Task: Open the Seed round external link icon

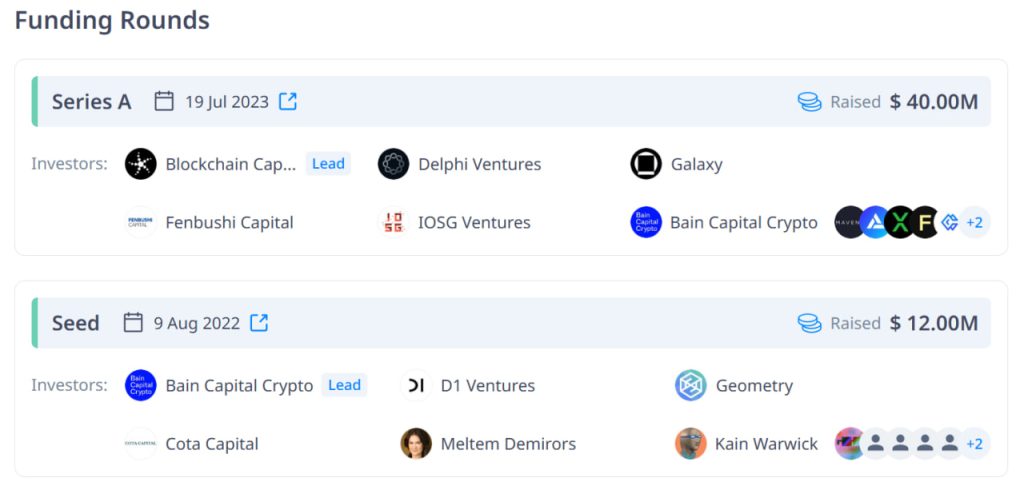Action: [x=259, y=323]
